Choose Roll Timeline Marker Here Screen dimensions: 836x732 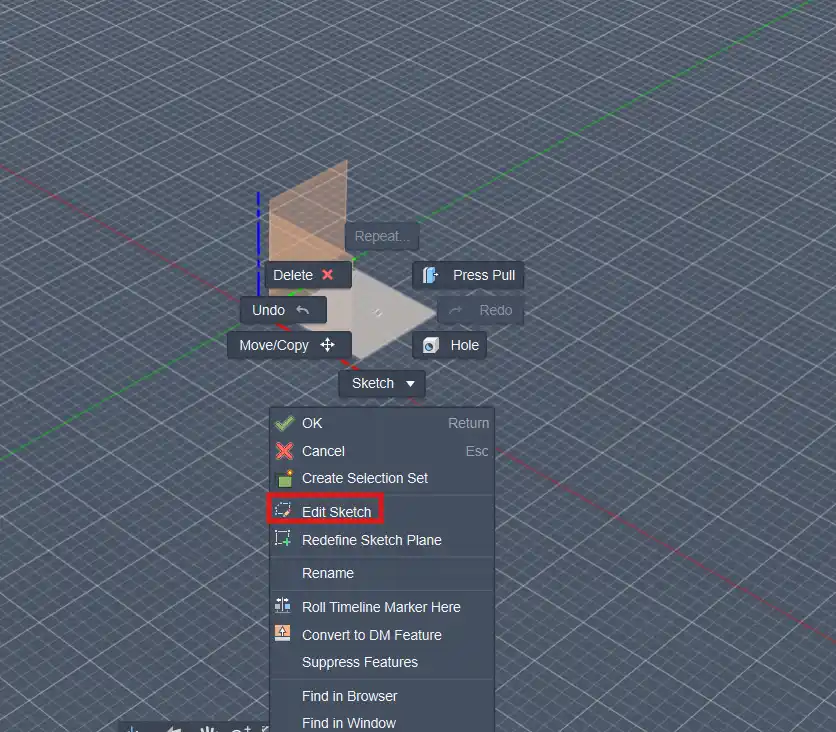382,607
